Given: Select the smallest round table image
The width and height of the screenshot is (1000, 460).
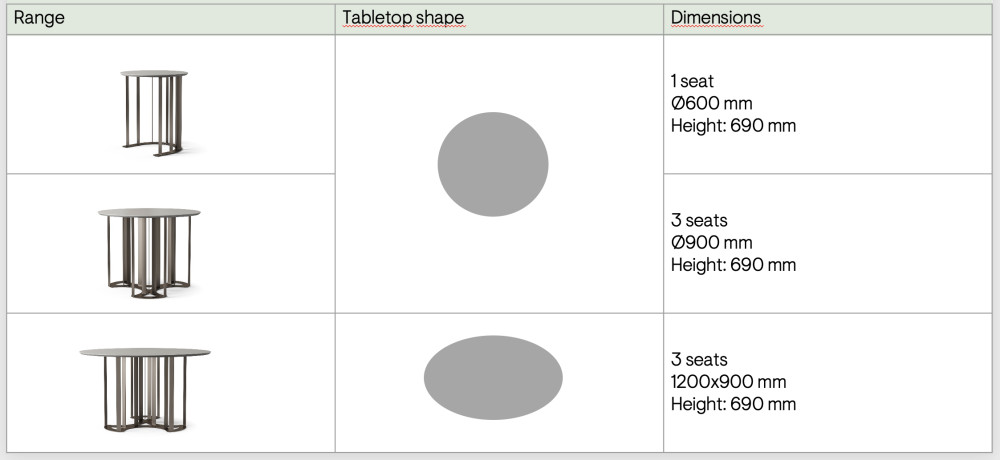Looking at the screenshot, I should [154, 111].
